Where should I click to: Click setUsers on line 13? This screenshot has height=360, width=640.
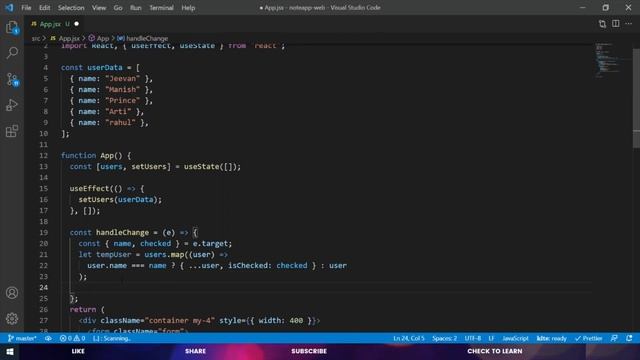coord(149,167)
